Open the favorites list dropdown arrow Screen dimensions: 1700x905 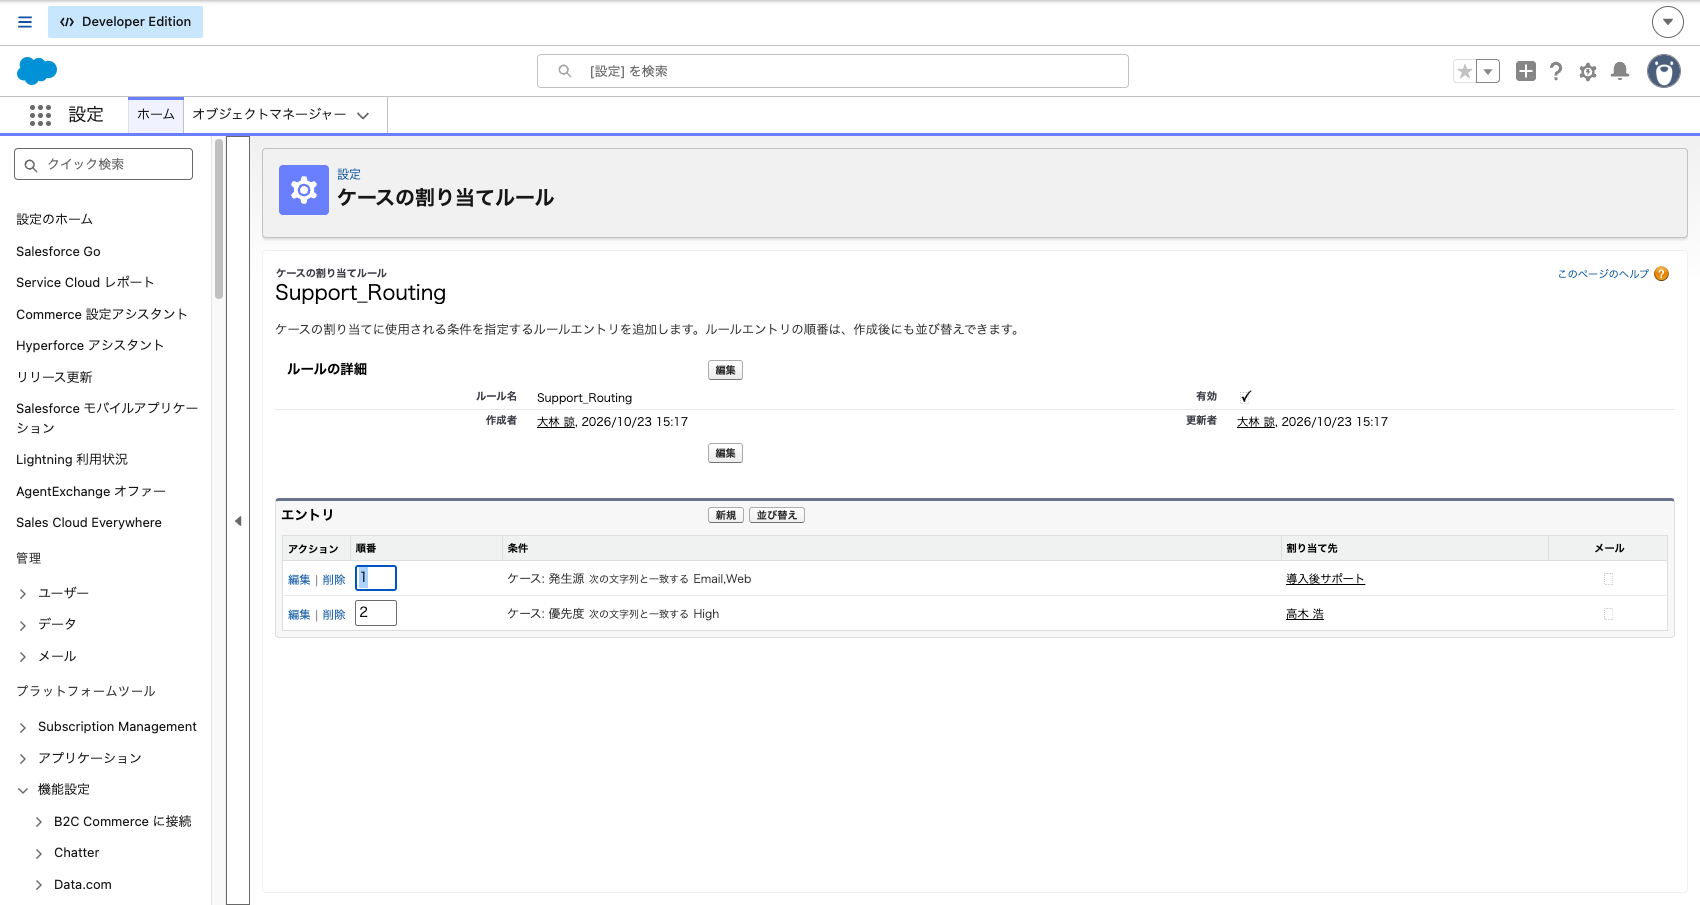click(1488, 71)
